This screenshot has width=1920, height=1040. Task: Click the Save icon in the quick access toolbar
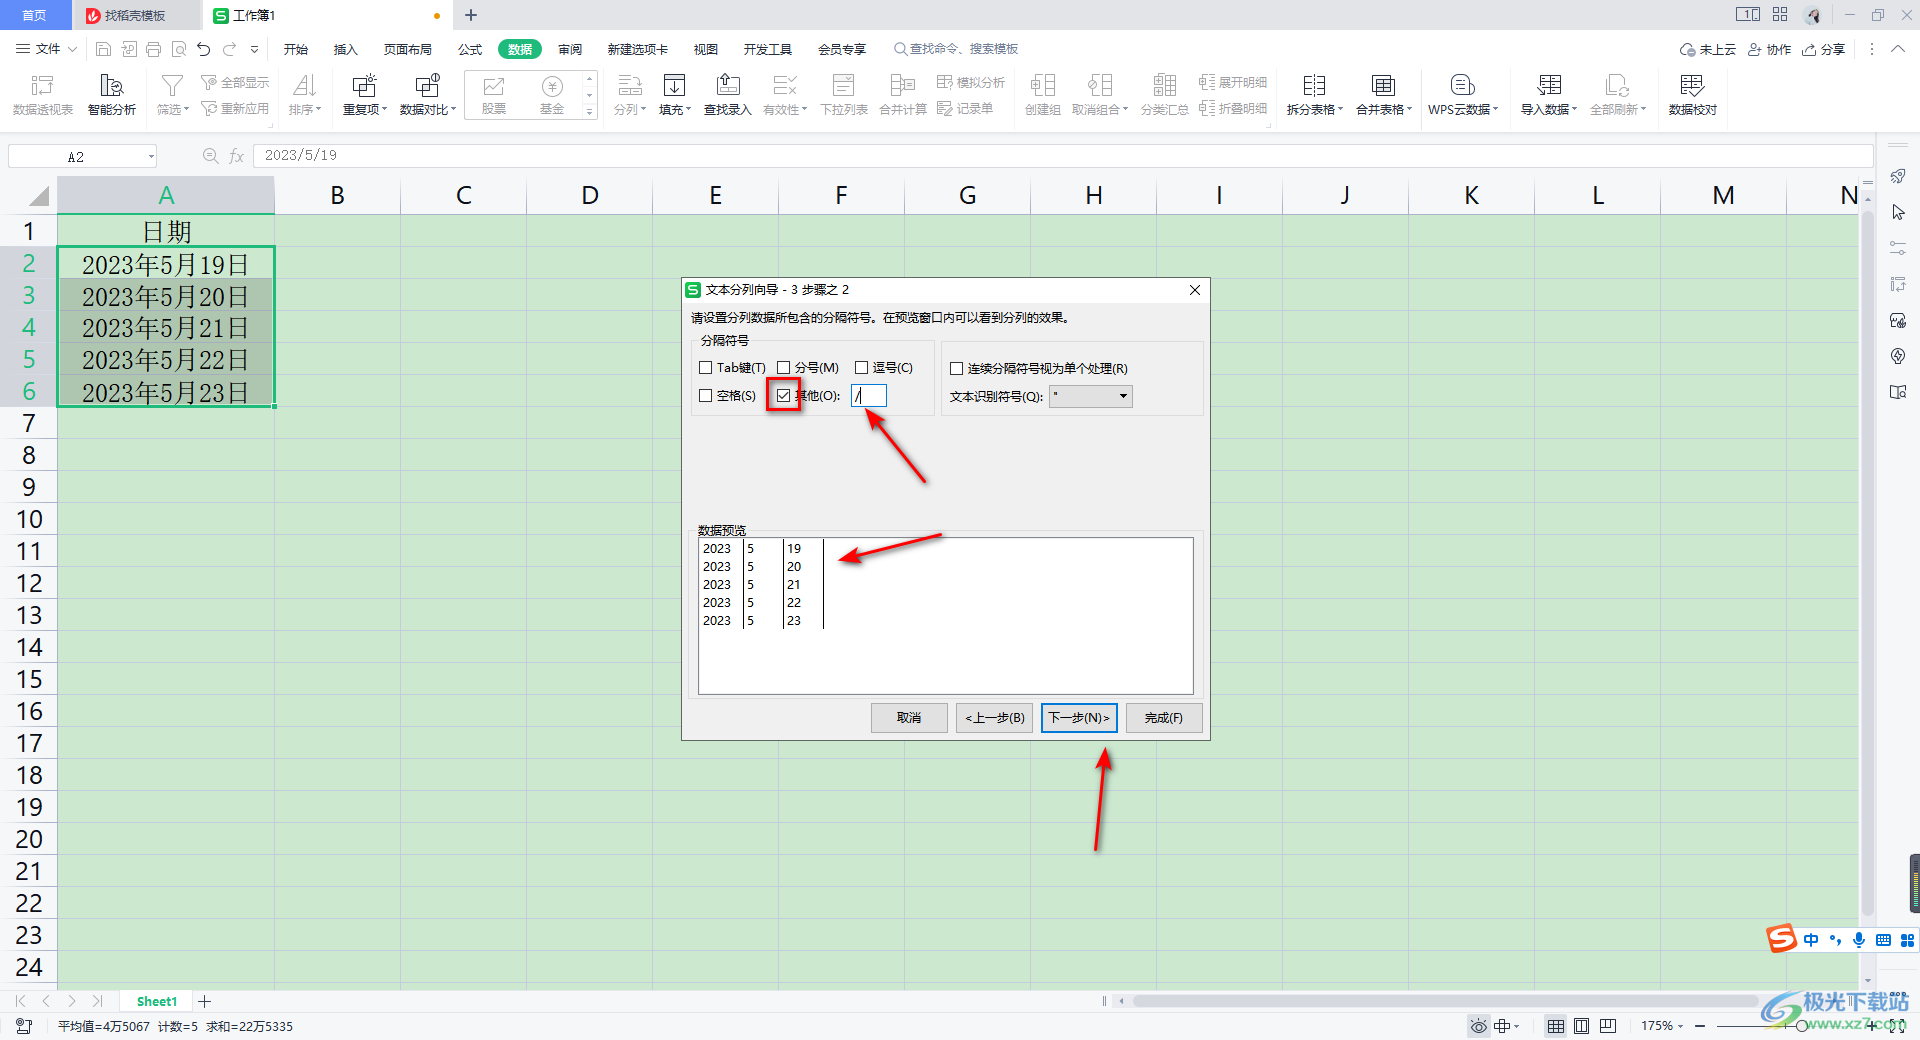click(x=103, y=49)
